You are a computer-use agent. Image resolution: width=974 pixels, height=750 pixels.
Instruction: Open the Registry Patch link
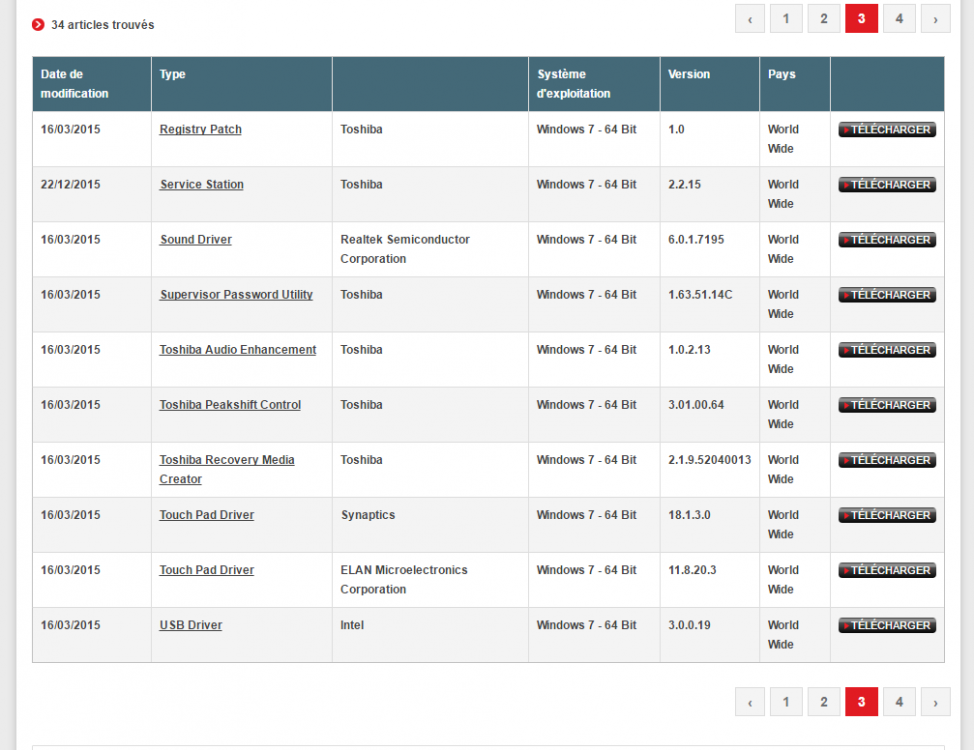200,130
